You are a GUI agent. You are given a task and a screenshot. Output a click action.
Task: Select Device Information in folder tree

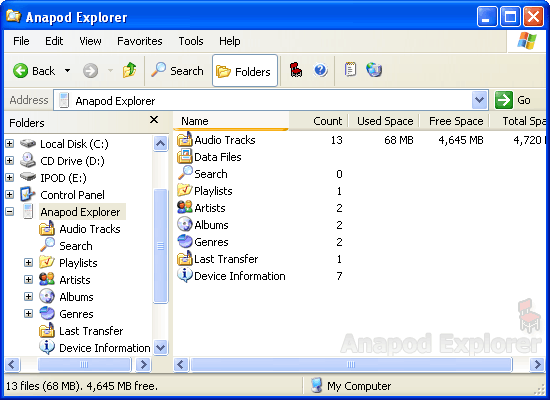[x=105, y=348]
